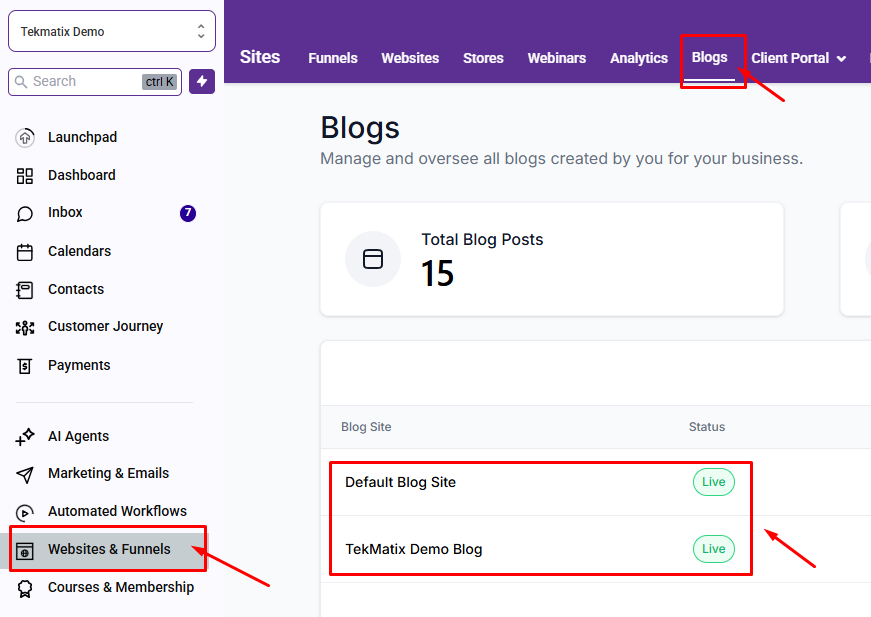
Task: Open Contacts from the sidebar
Action: 76,289
